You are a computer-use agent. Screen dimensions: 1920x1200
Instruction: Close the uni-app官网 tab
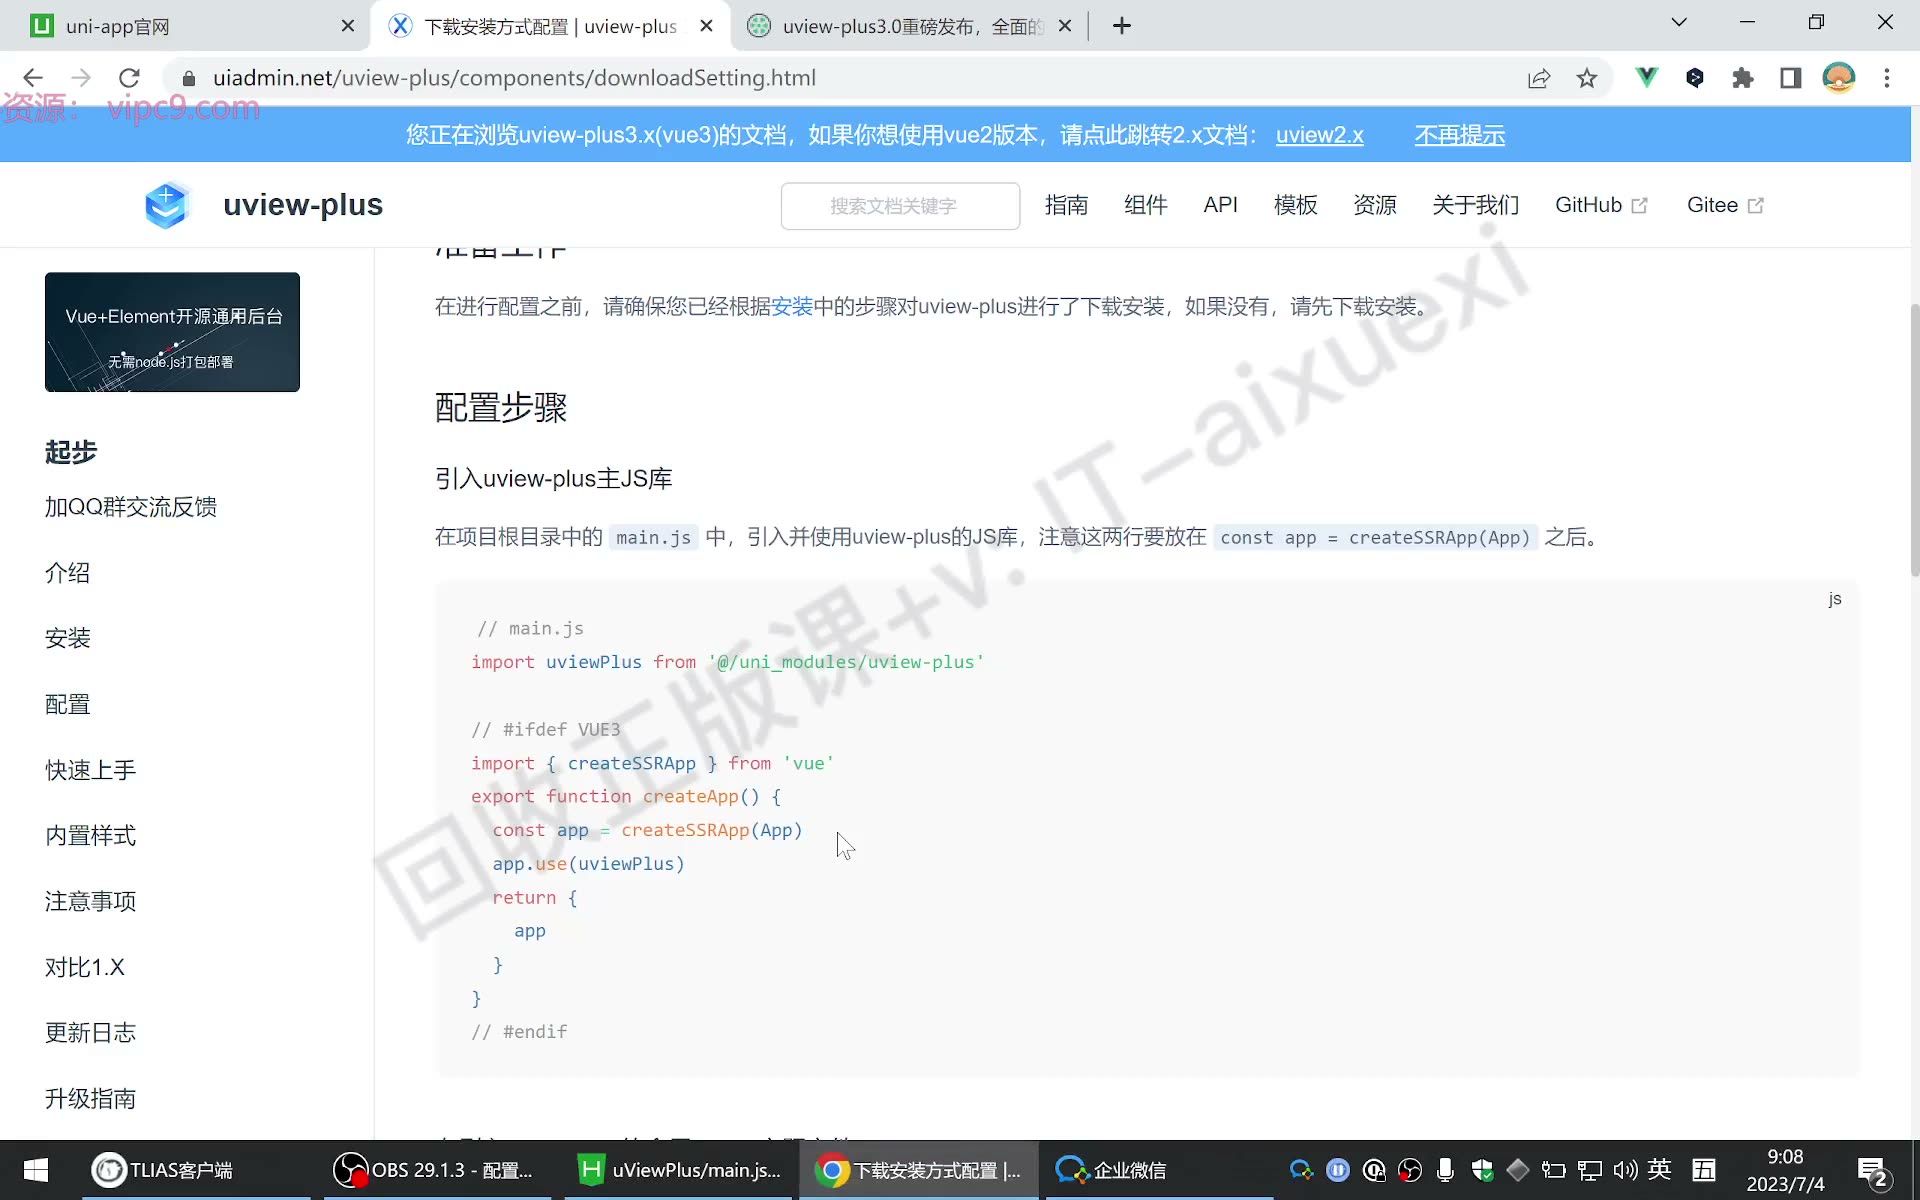(347, 26)
